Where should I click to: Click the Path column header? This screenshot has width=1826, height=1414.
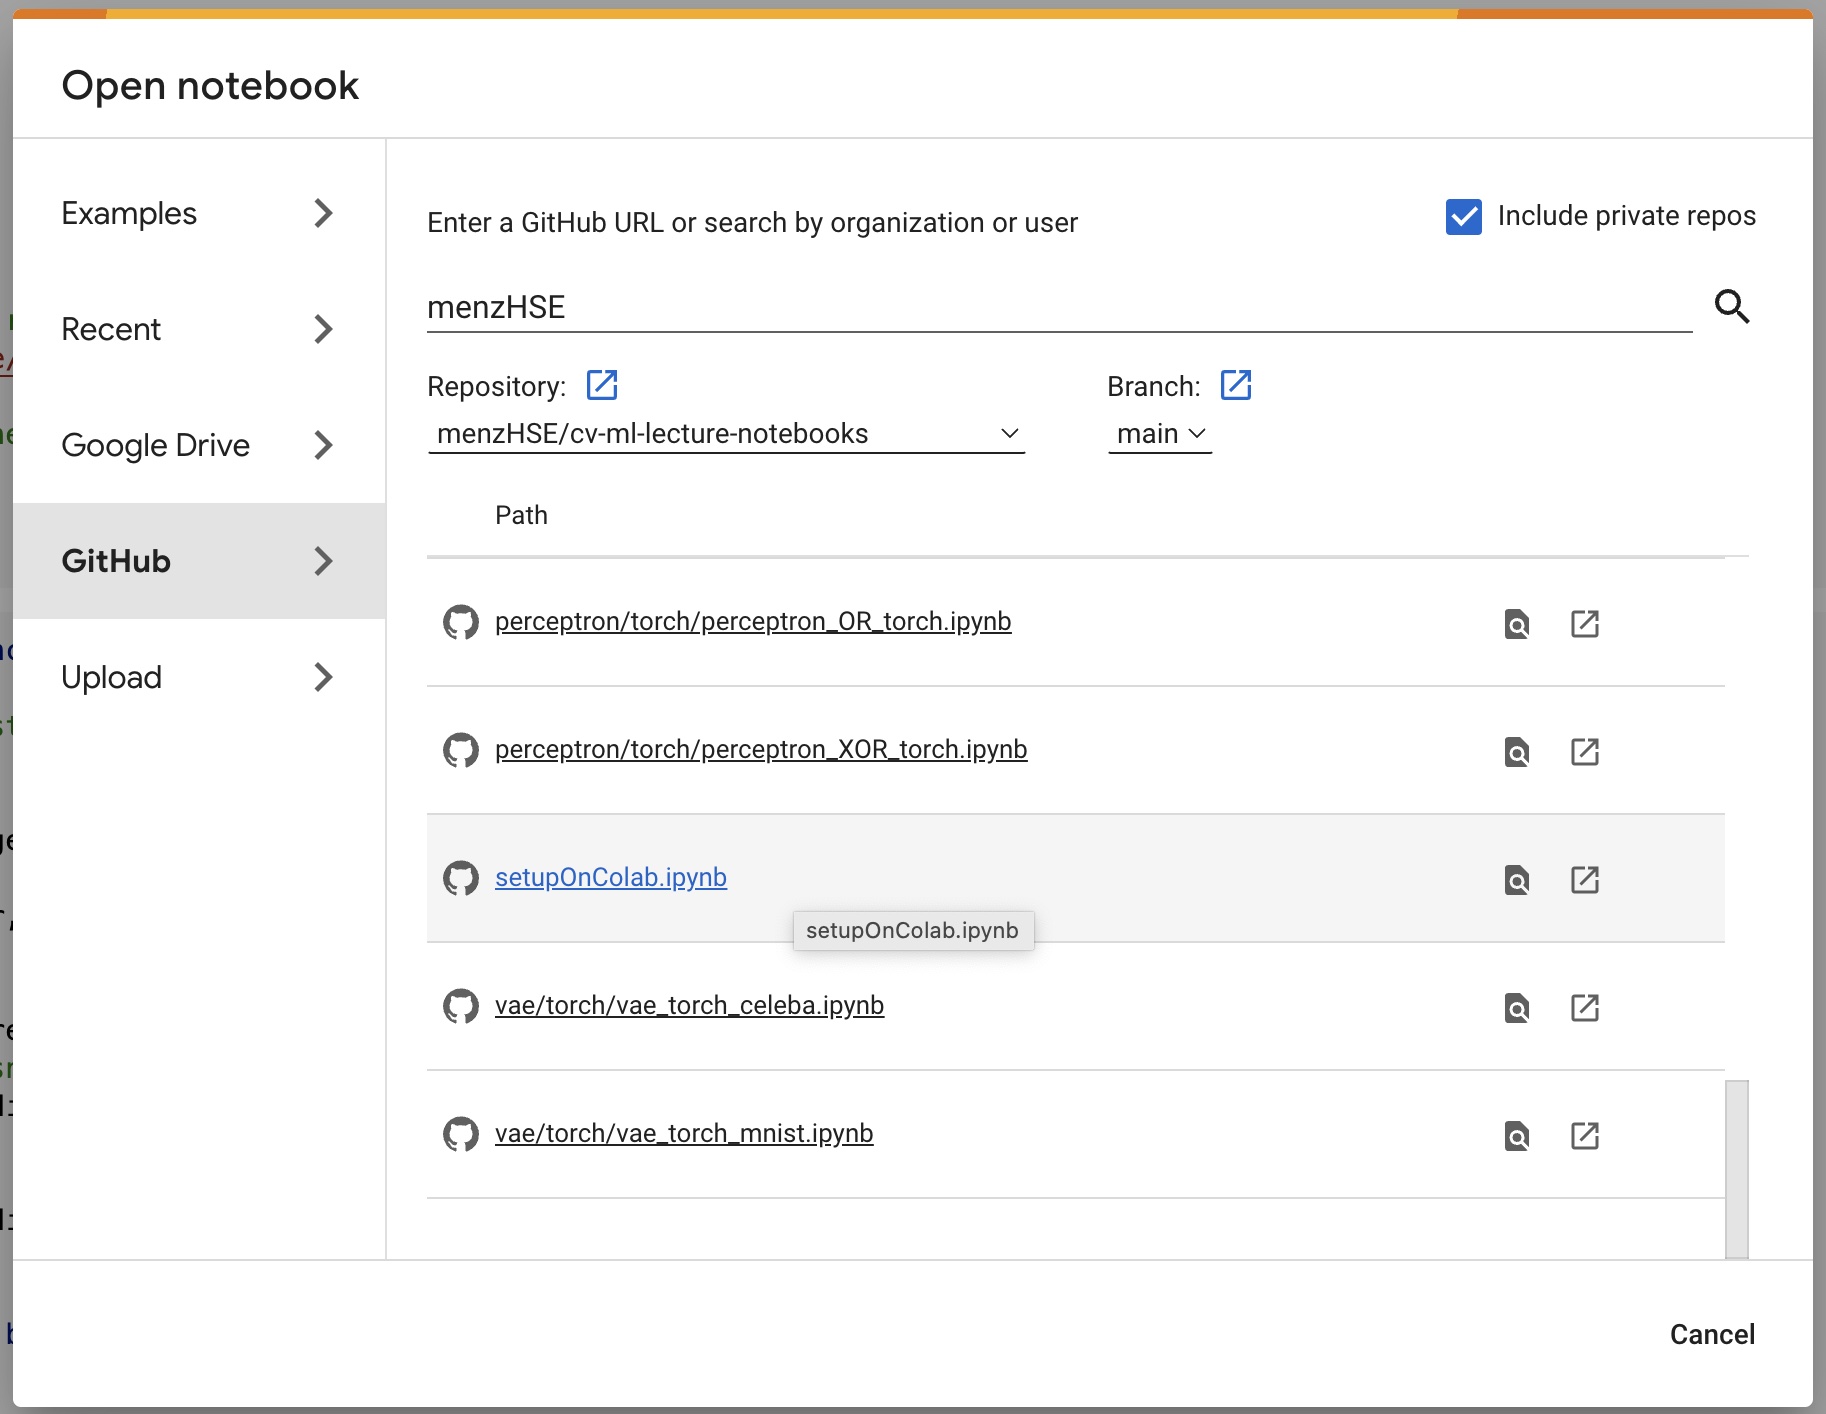coord(521,515)
